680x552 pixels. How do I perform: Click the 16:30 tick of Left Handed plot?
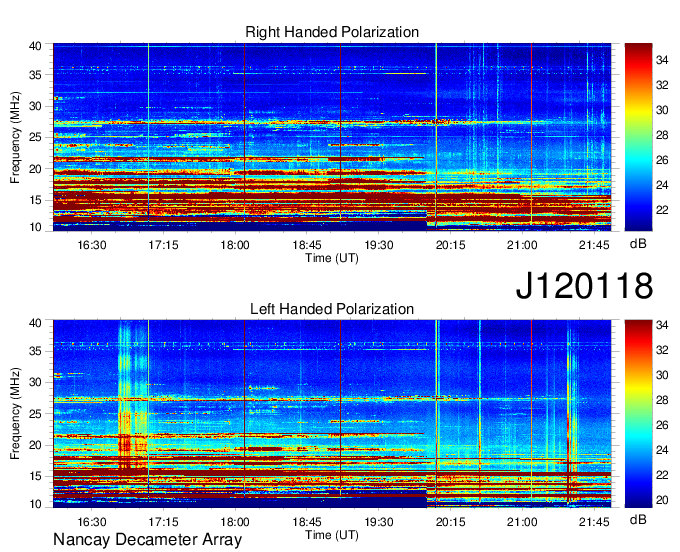[x=92, y=522]
